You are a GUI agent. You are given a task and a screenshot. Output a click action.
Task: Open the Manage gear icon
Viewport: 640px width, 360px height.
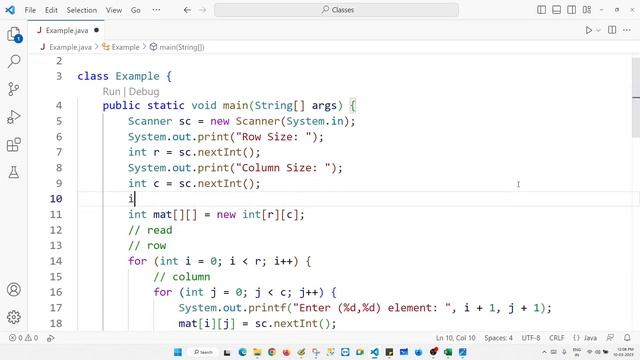[14, 317]
